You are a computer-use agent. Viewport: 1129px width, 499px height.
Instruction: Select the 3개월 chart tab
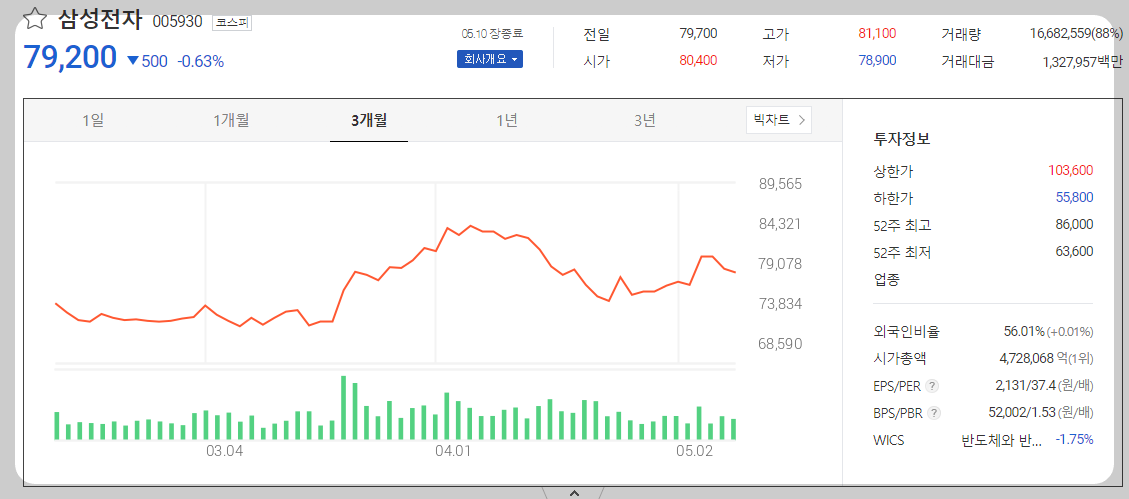(x=369, y=120)
